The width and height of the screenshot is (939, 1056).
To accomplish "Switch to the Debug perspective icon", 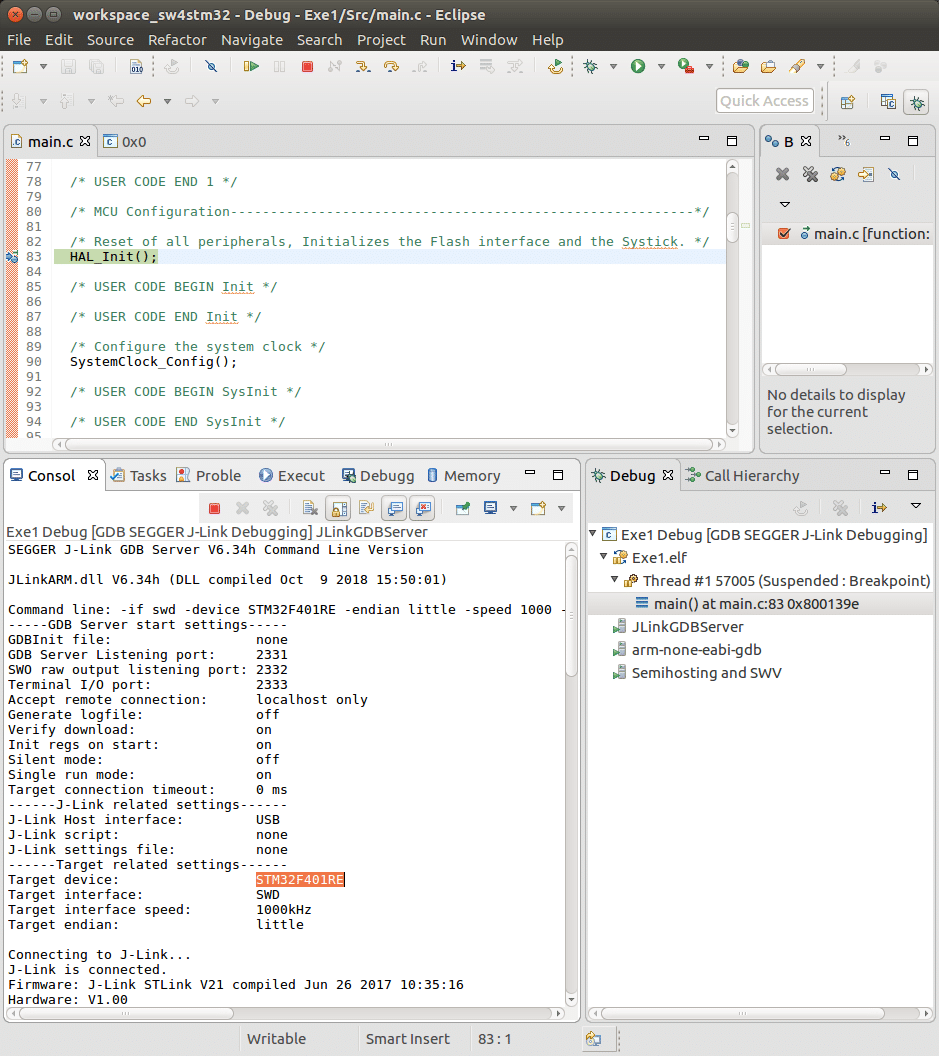I will click(x=915, y=101).
